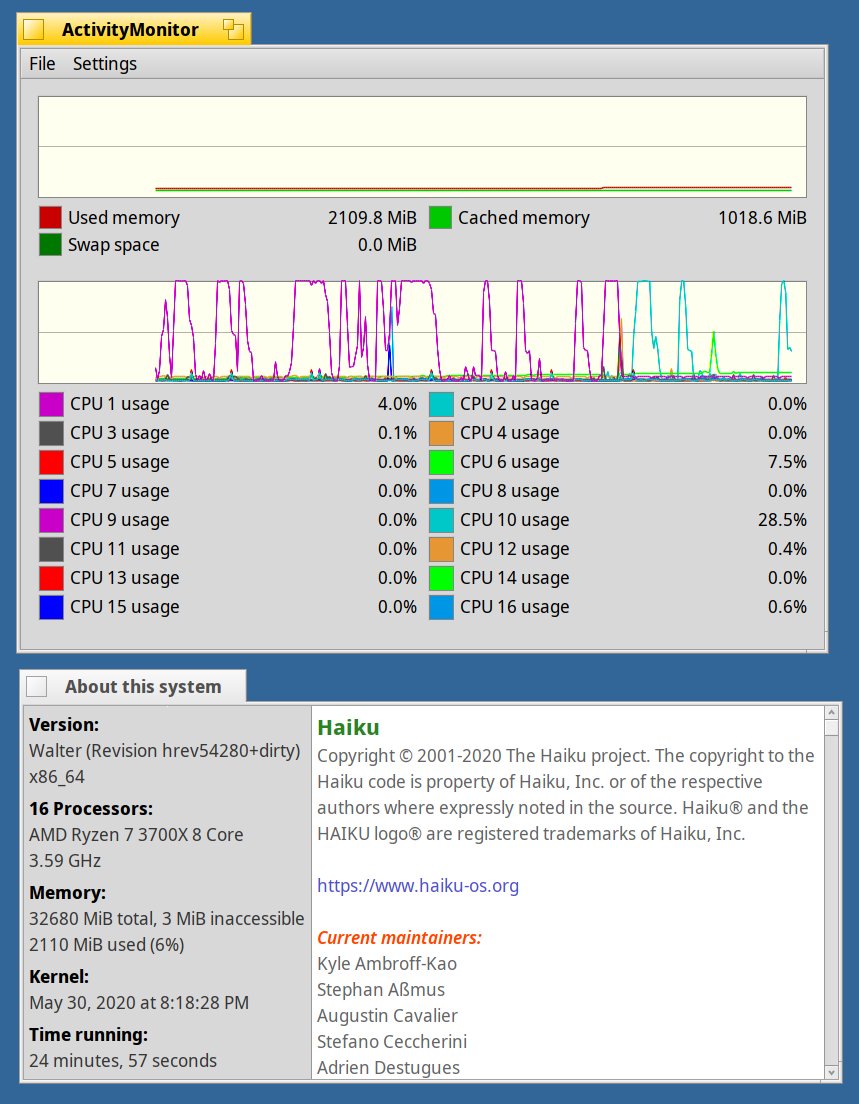Click the Cached memory green swatch
The image size is (859, 1104).
[x=441, y=218]
